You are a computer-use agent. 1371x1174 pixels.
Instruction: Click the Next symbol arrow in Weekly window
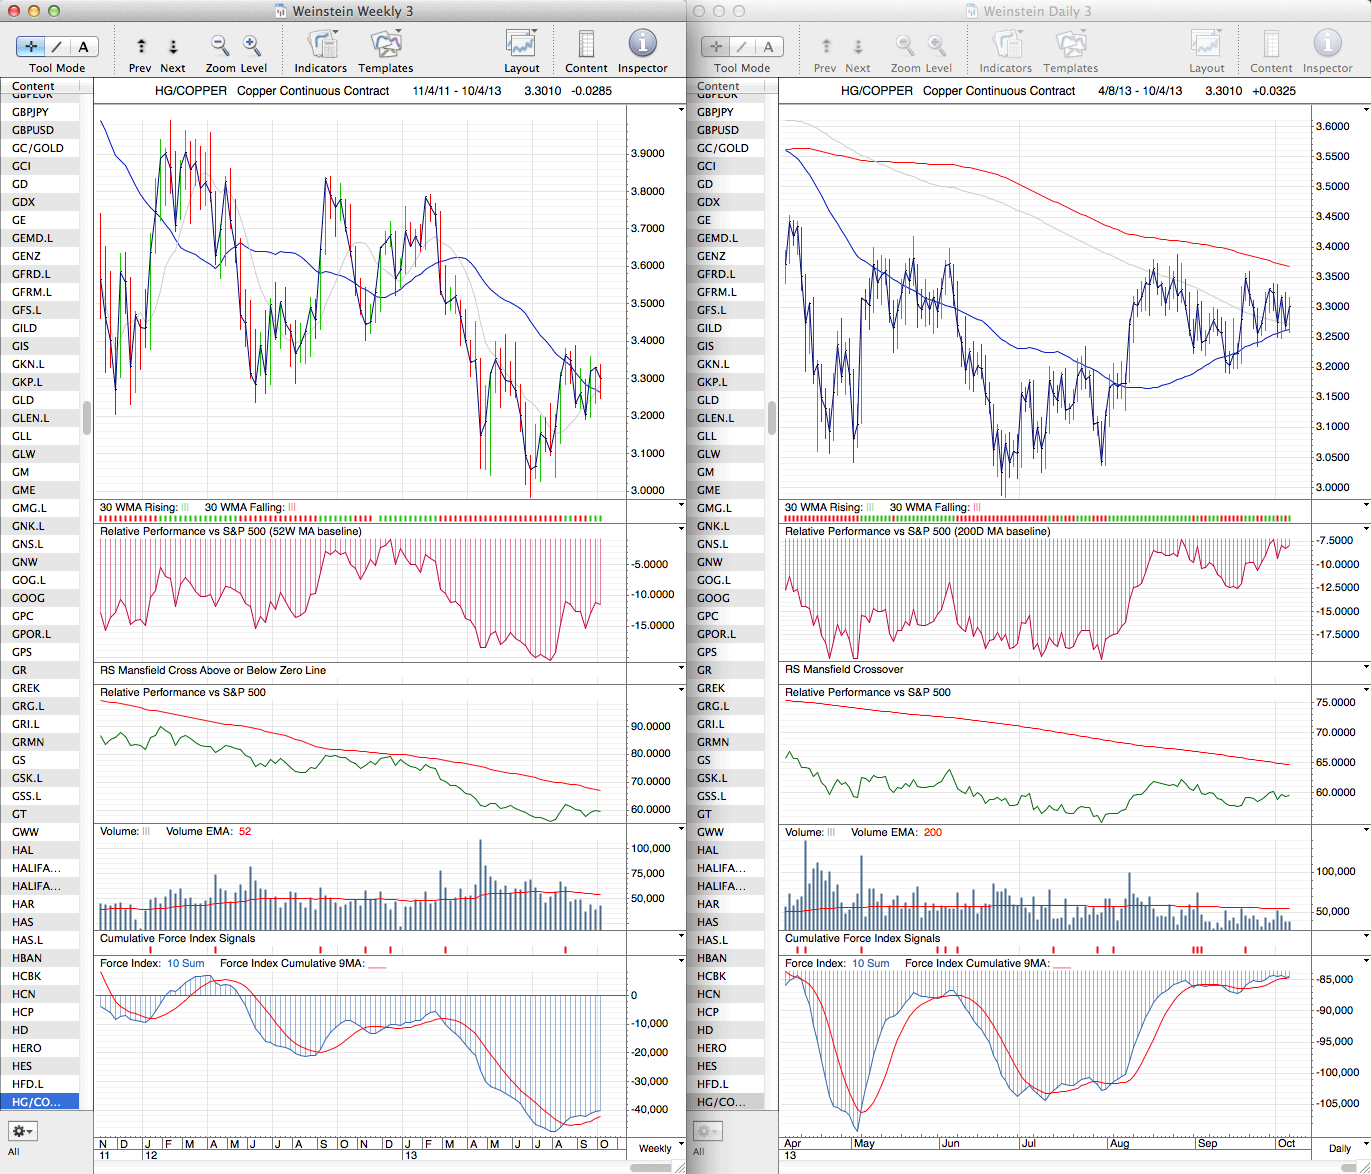[173, 47]
